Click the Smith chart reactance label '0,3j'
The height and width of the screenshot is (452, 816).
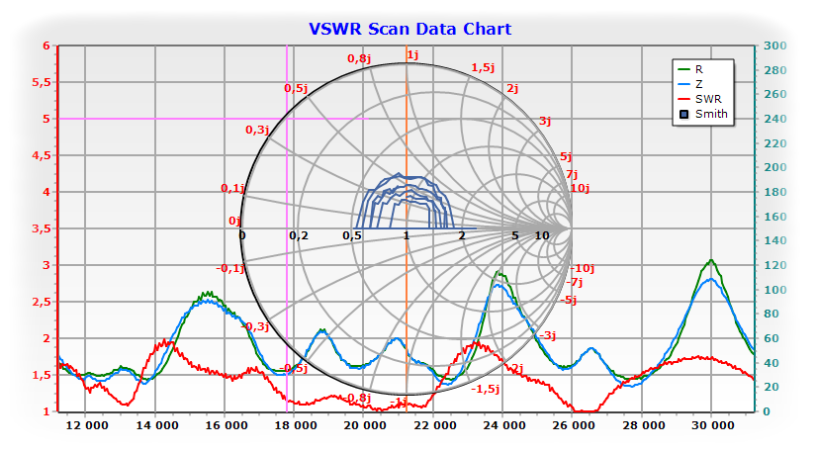coord(257,130)
